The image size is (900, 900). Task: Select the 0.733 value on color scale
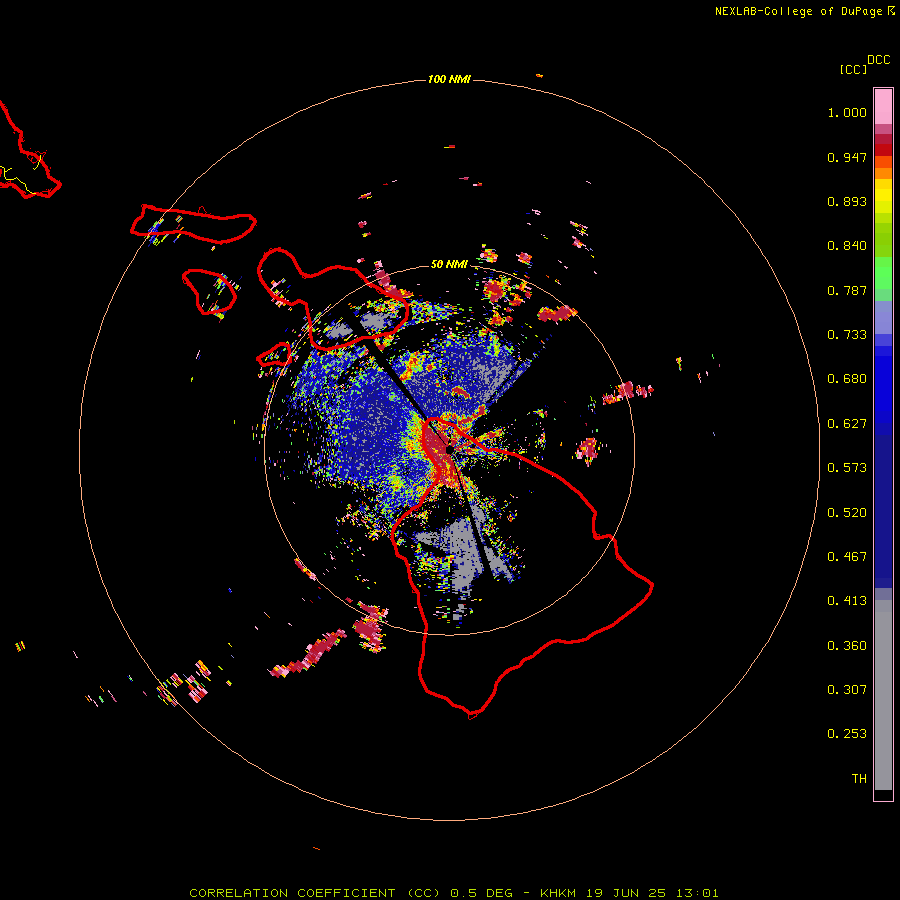(x=847, y=335)
